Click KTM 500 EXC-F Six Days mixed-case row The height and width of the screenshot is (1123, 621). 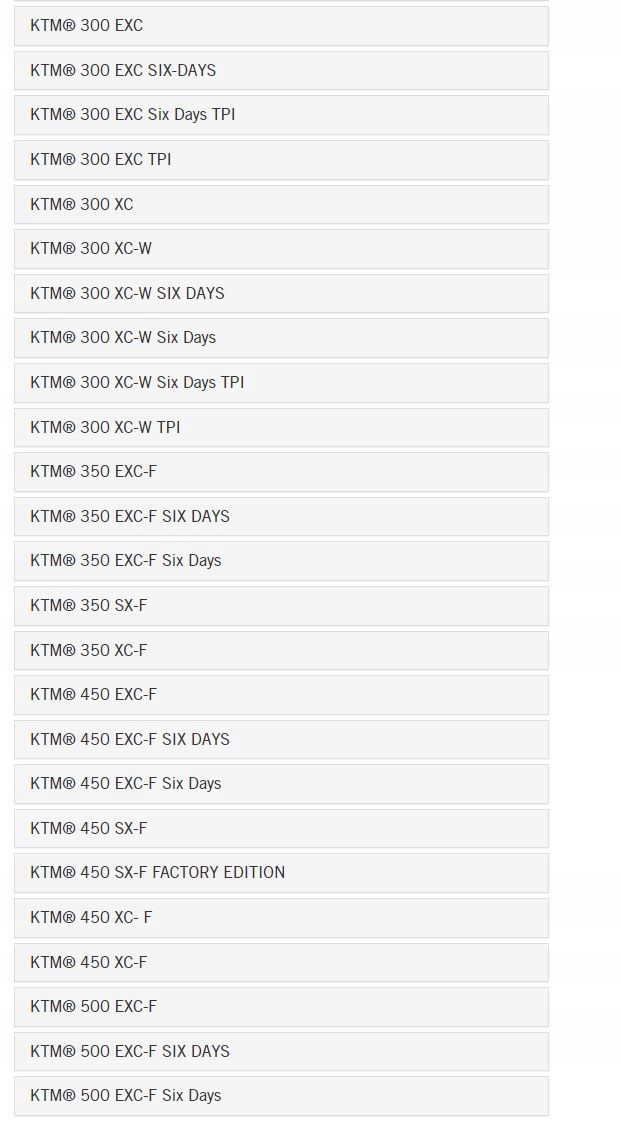click(x=281, y=1096)
